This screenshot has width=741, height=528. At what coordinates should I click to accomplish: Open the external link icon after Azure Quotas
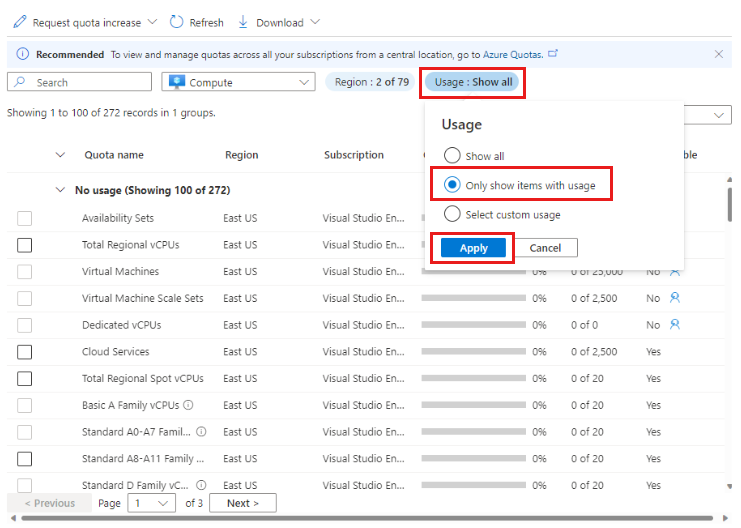553,54
